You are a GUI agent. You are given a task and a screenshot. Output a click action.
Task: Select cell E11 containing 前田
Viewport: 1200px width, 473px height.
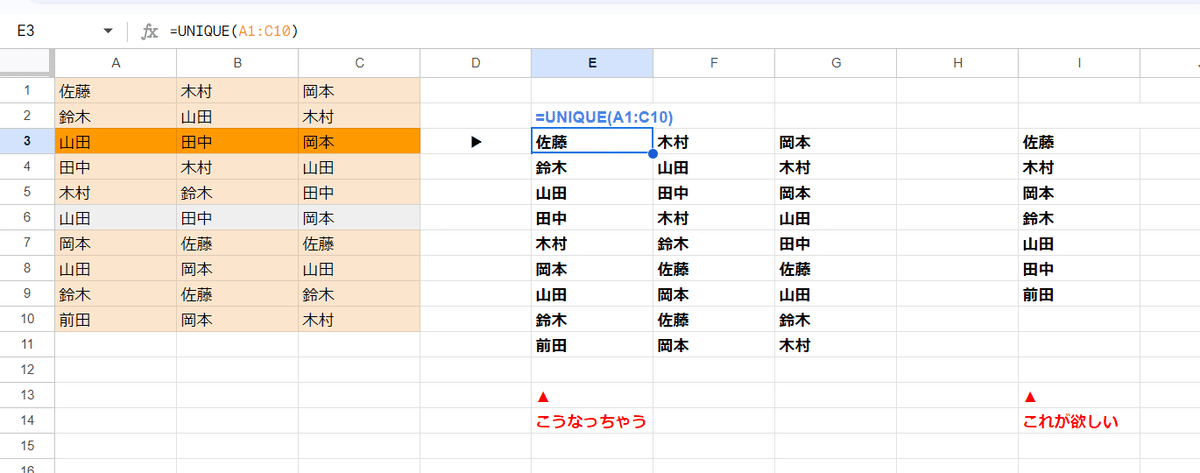click(x=592, y=345)
